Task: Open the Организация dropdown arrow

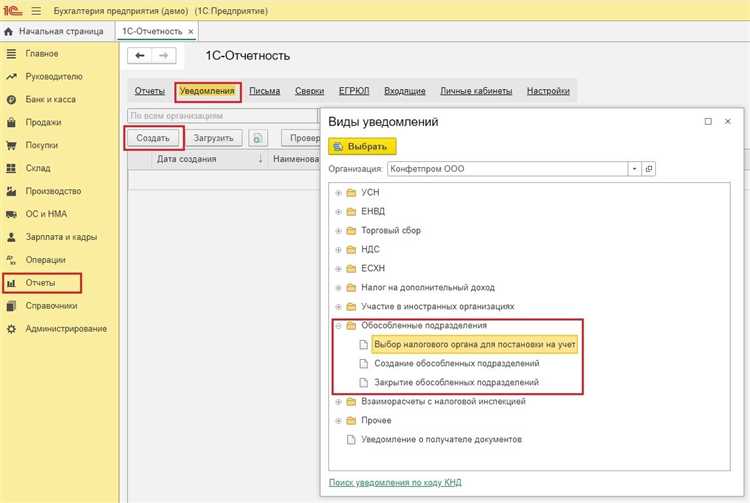Action: [x=634, y=169]
